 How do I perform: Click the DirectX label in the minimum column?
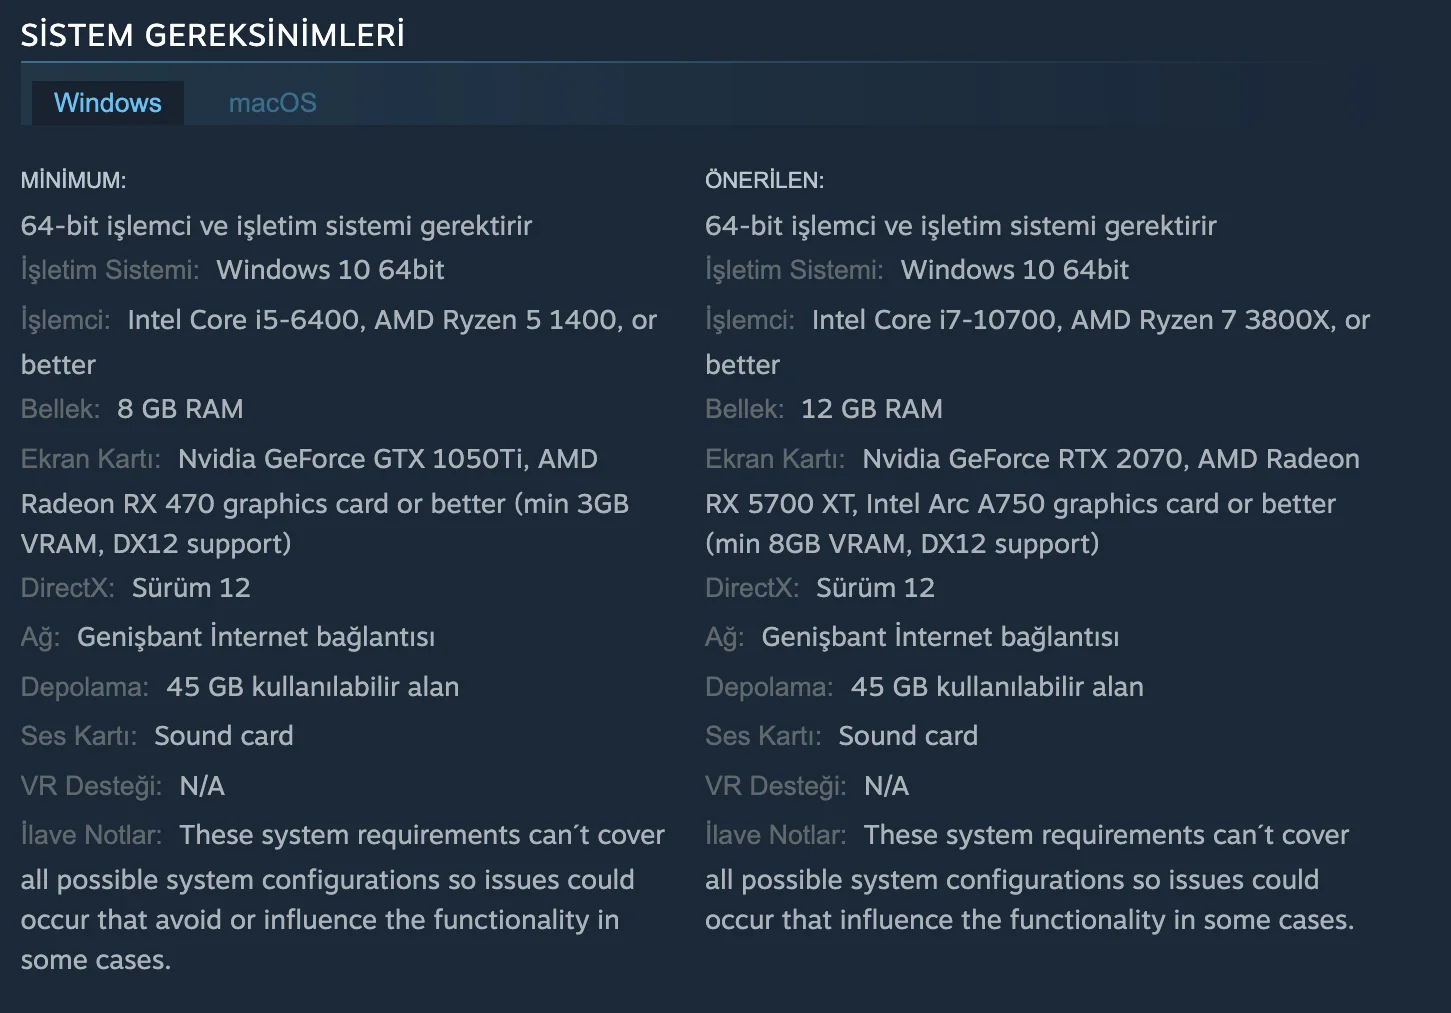point(67,588)
